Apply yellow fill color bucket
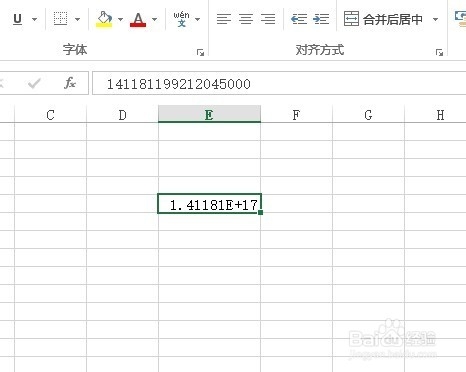This screenshot has height=372, width=466. click(104, 19)
